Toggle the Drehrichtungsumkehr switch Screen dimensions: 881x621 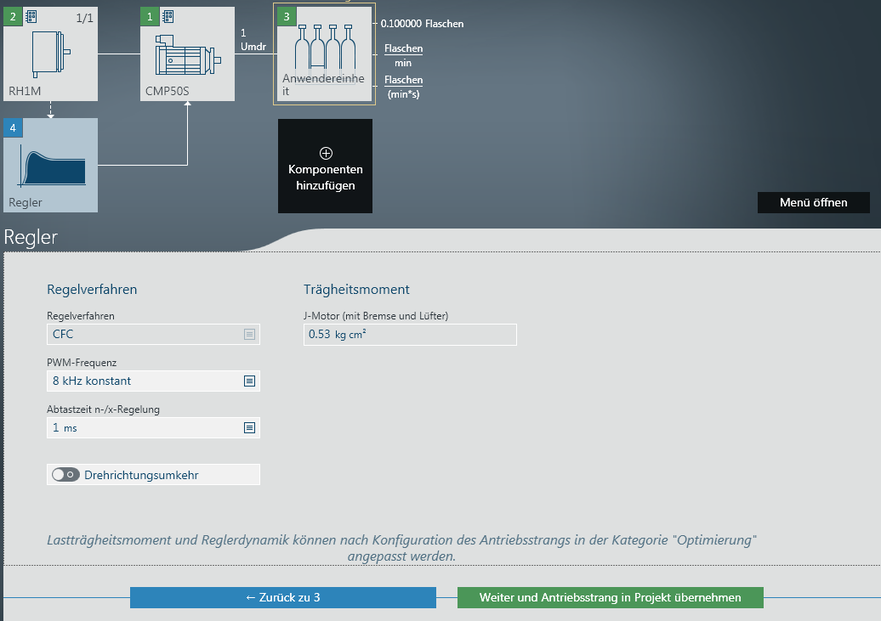pos(66,475)
